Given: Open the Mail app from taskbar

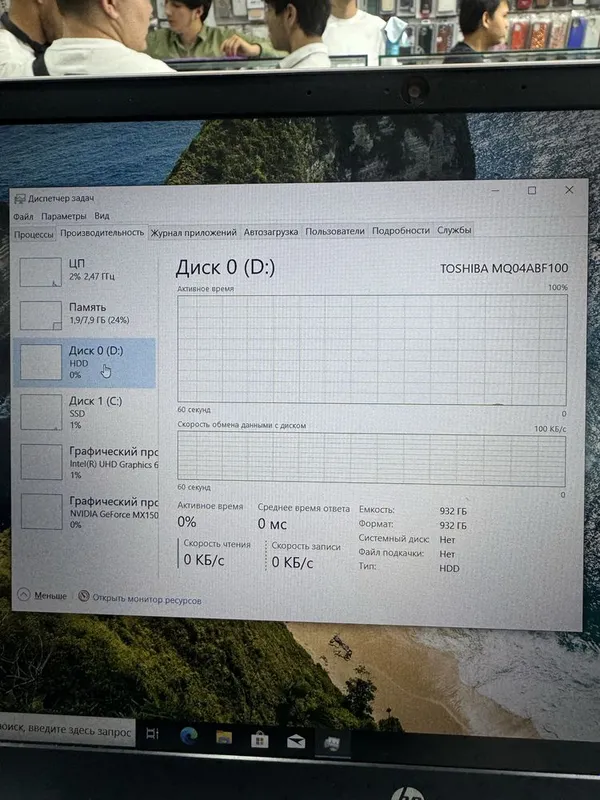Looking at the screenshot, I should click(x=296, y=741).
